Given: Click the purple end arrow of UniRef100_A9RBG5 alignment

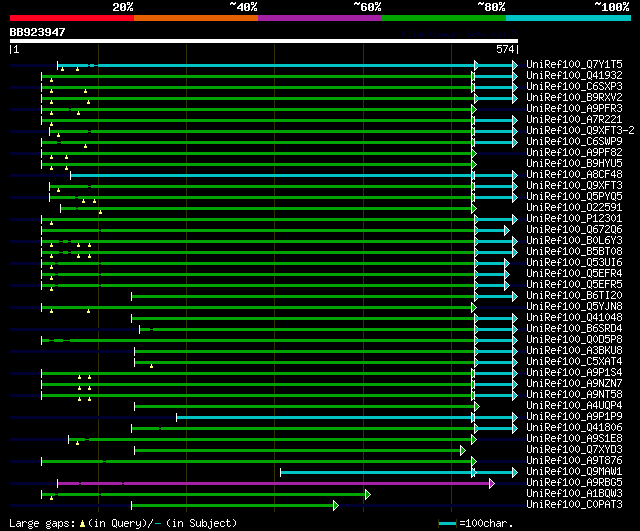Looking at the screenshot, I should [492, 484].
